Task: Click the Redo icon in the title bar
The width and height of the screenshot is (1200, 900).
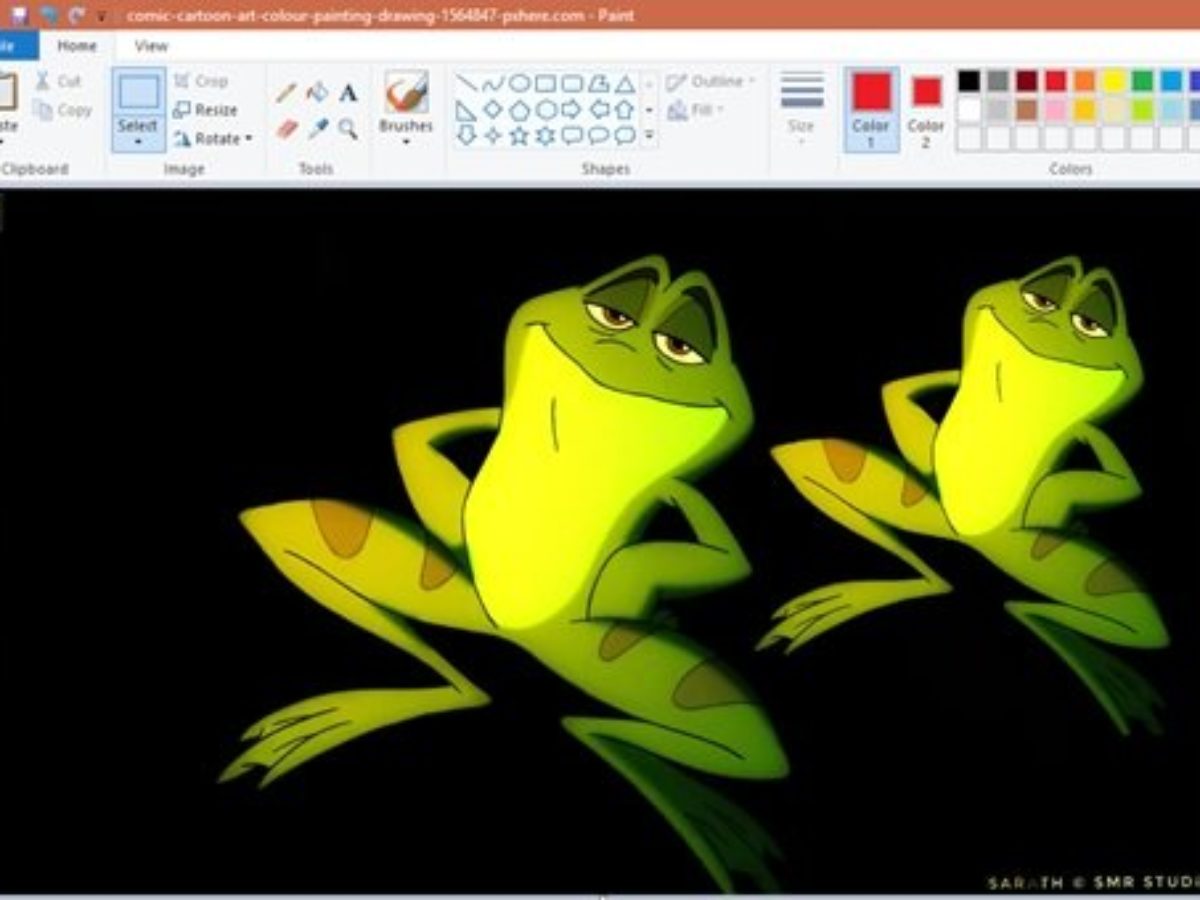Action: (x=77, y=16)
